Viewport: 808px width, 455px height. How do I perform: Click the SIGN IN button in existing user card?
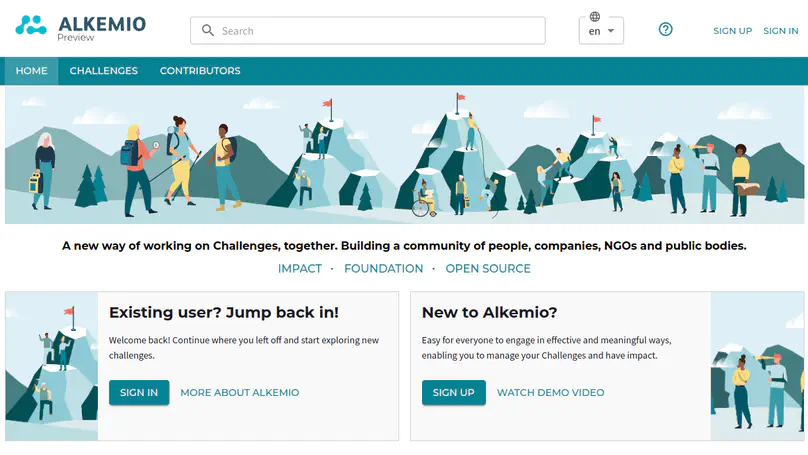click(x=139, y=393)
